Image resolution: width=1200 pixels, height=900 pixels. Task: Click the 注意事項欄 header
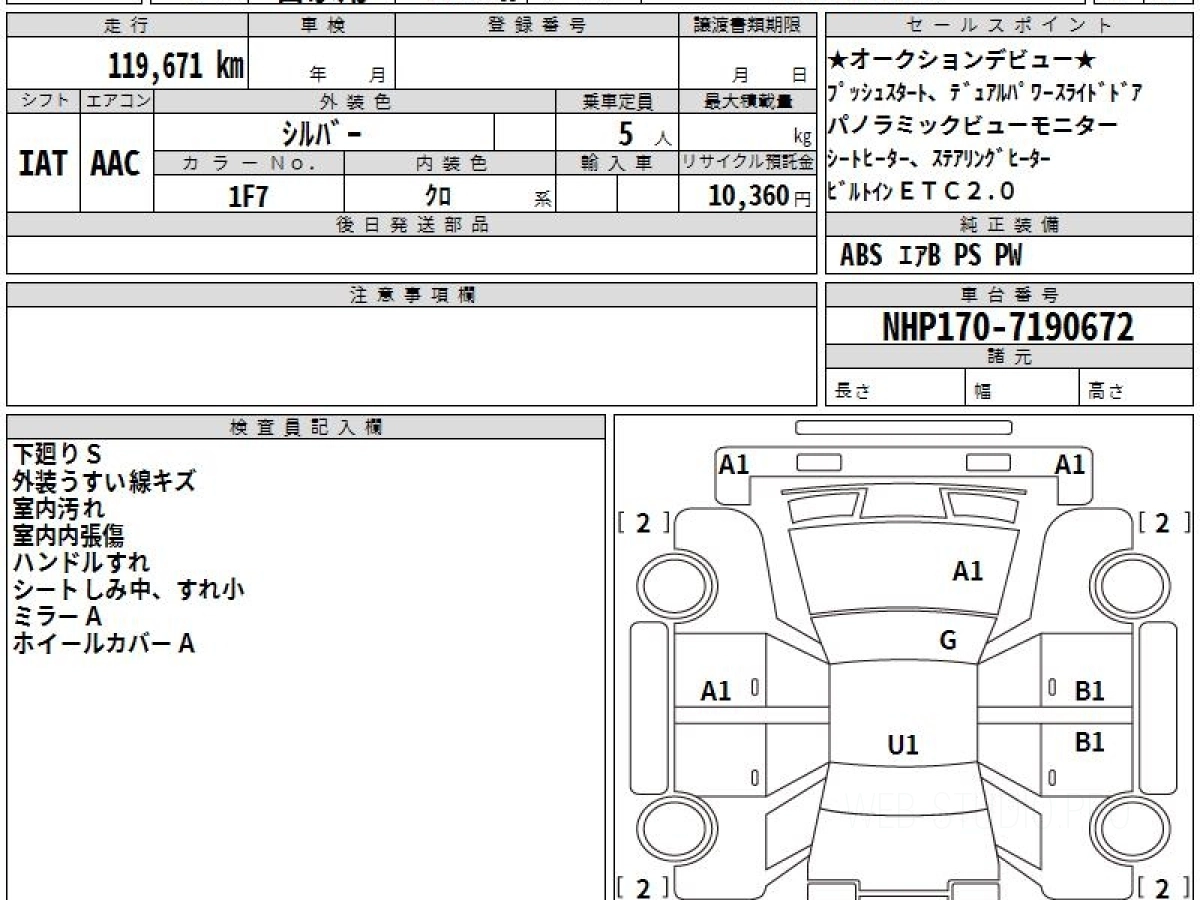tap(412, 295)
